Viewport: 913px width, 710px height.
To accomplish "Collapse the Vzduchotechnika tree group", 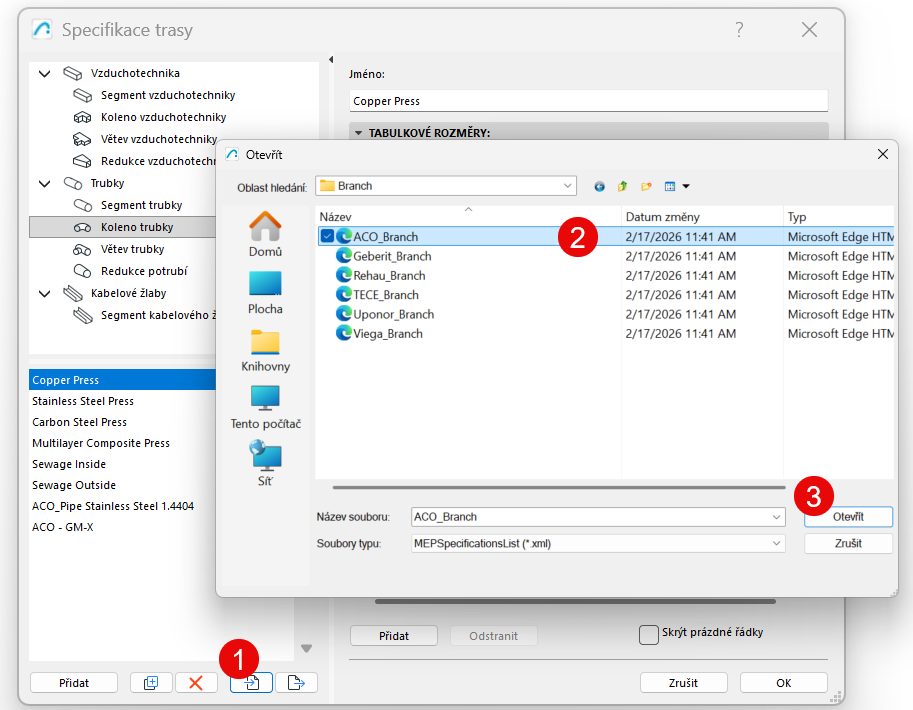I will pyautogui.click(x=44, y=73).
